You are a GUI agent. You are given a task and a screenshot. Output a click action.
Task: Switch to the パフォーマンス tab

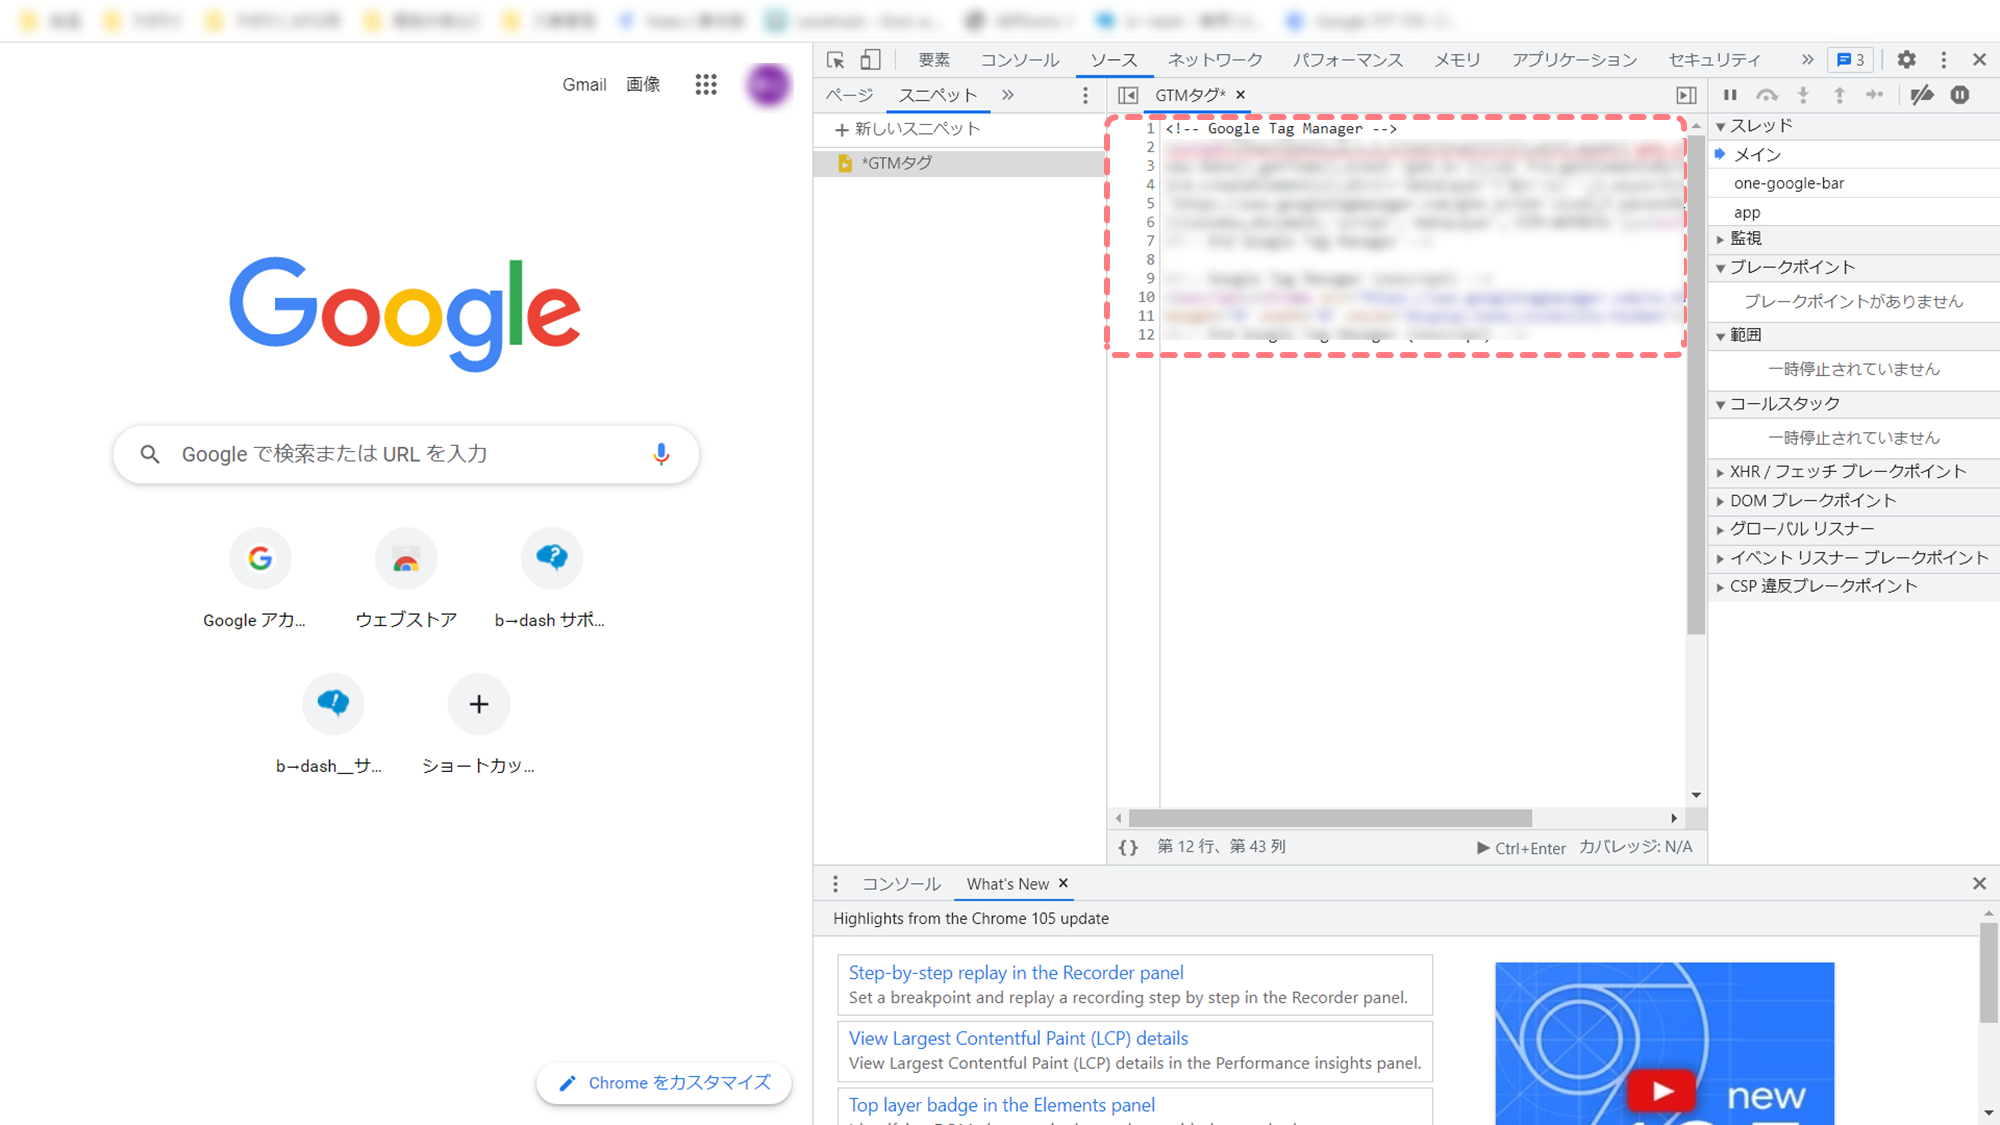(x=1347, y=60)
